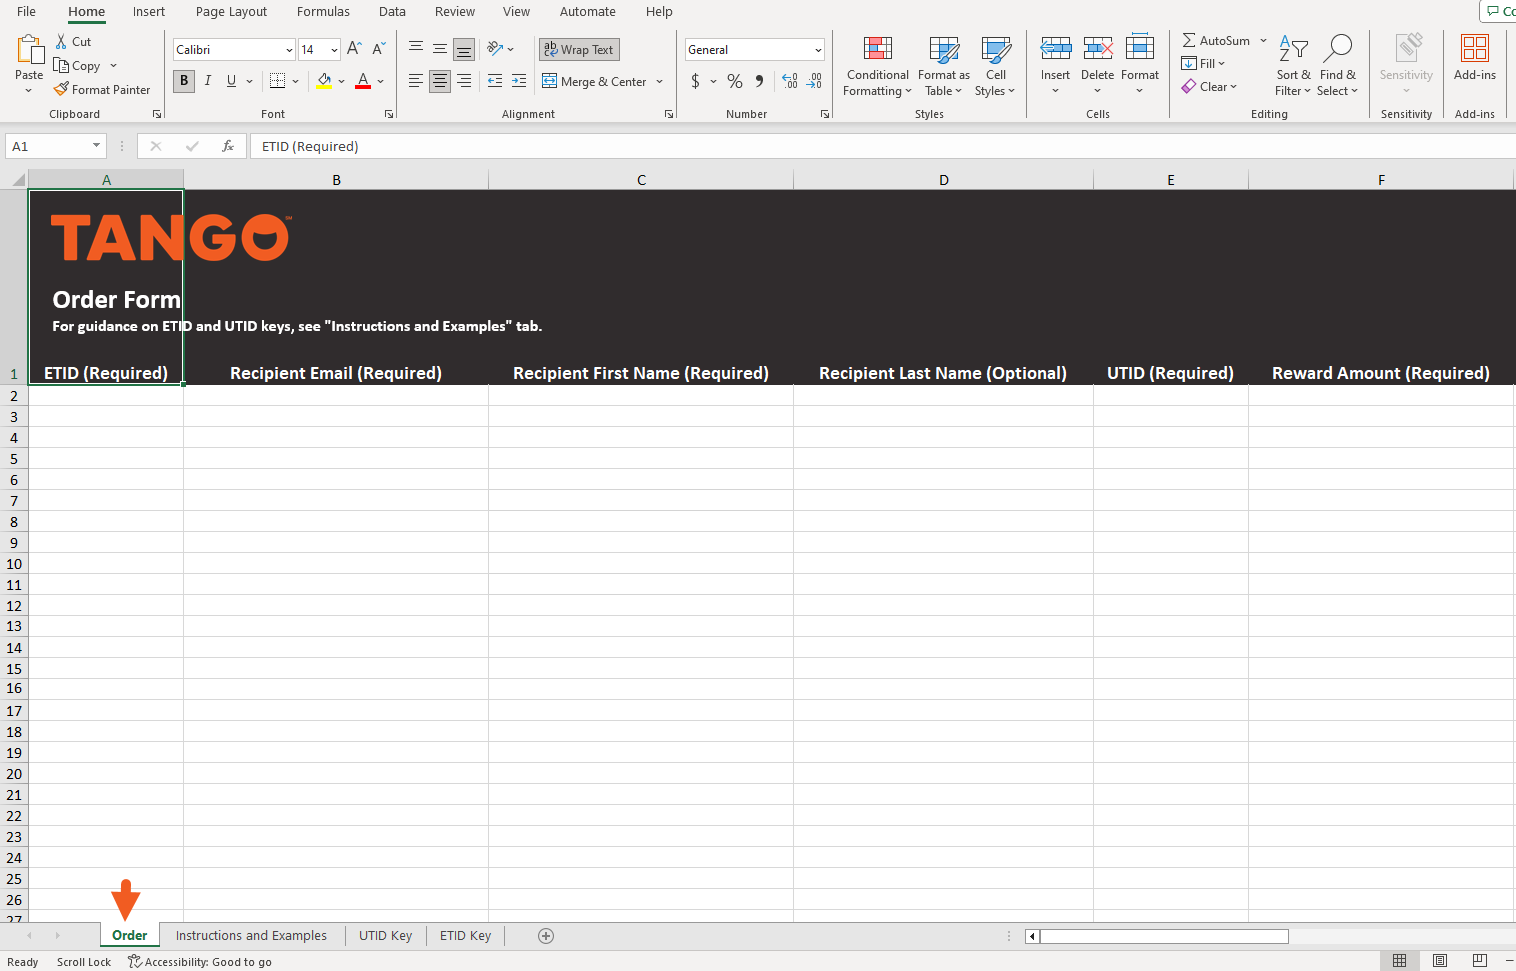Apply percent style format
Screen dimensions: 1516x971
735,81
